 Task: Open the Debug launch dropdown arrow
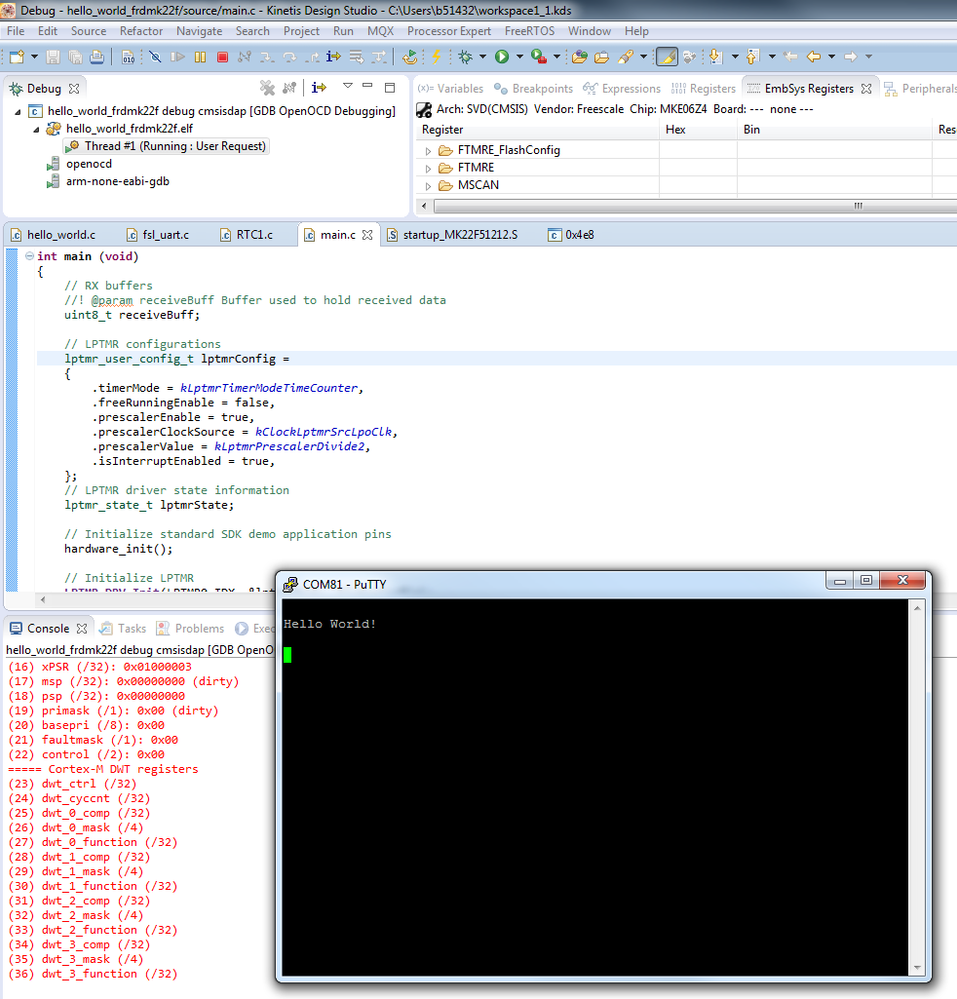[x=482, y=57]
